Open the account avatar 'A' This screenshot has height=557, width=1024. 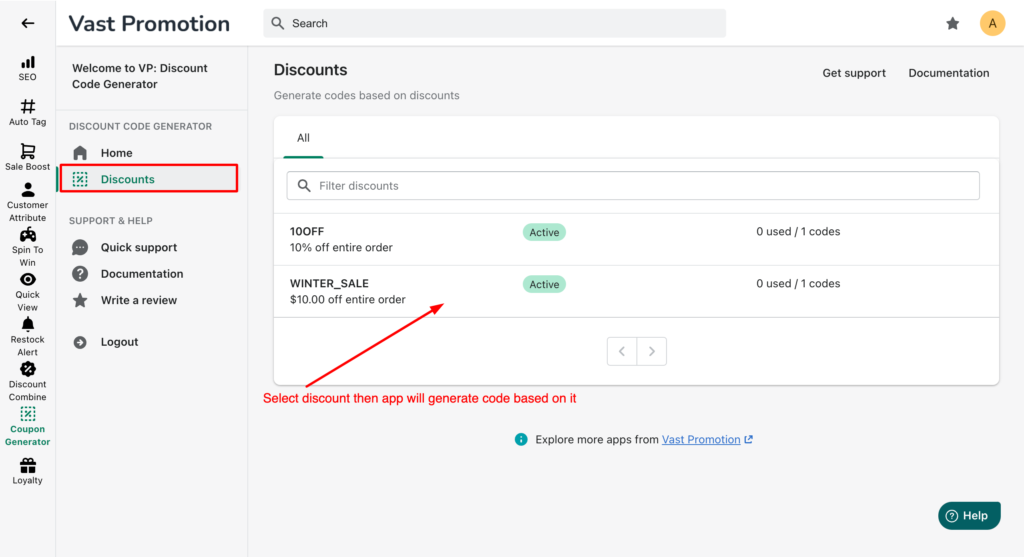click(992, 24)
